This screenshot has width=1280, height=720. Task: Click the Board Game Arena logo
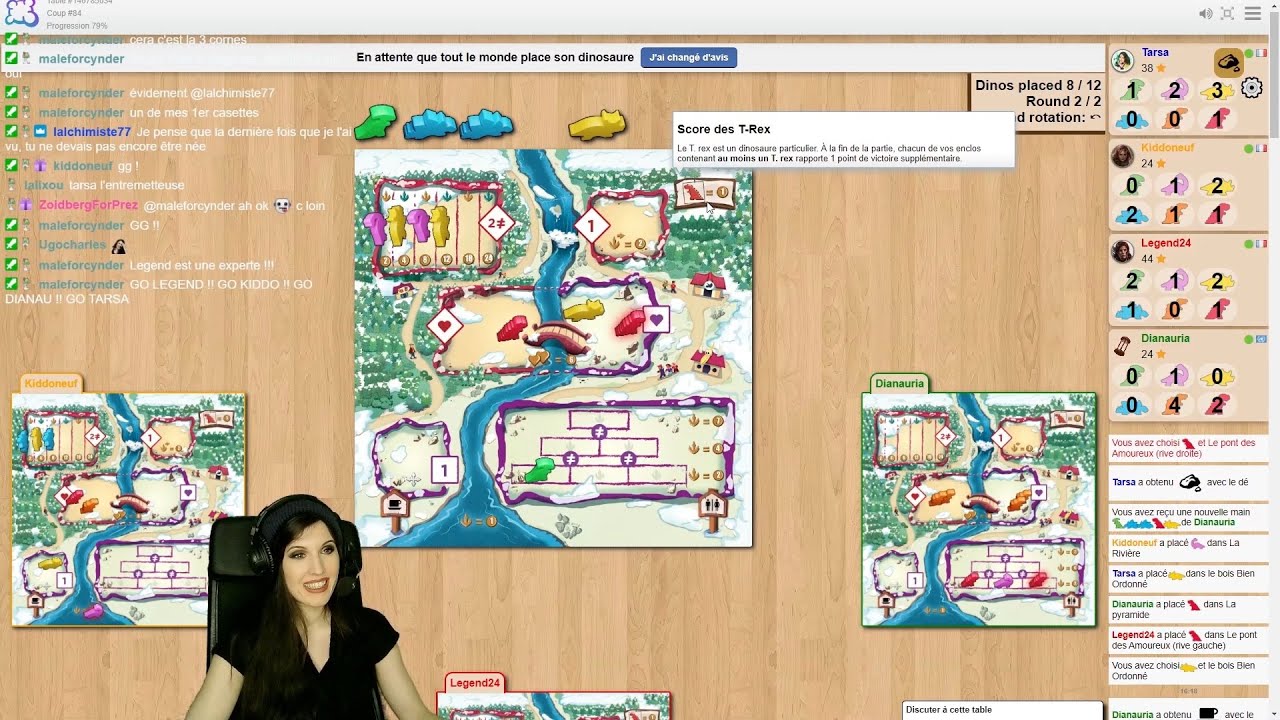tap(21, 14)
